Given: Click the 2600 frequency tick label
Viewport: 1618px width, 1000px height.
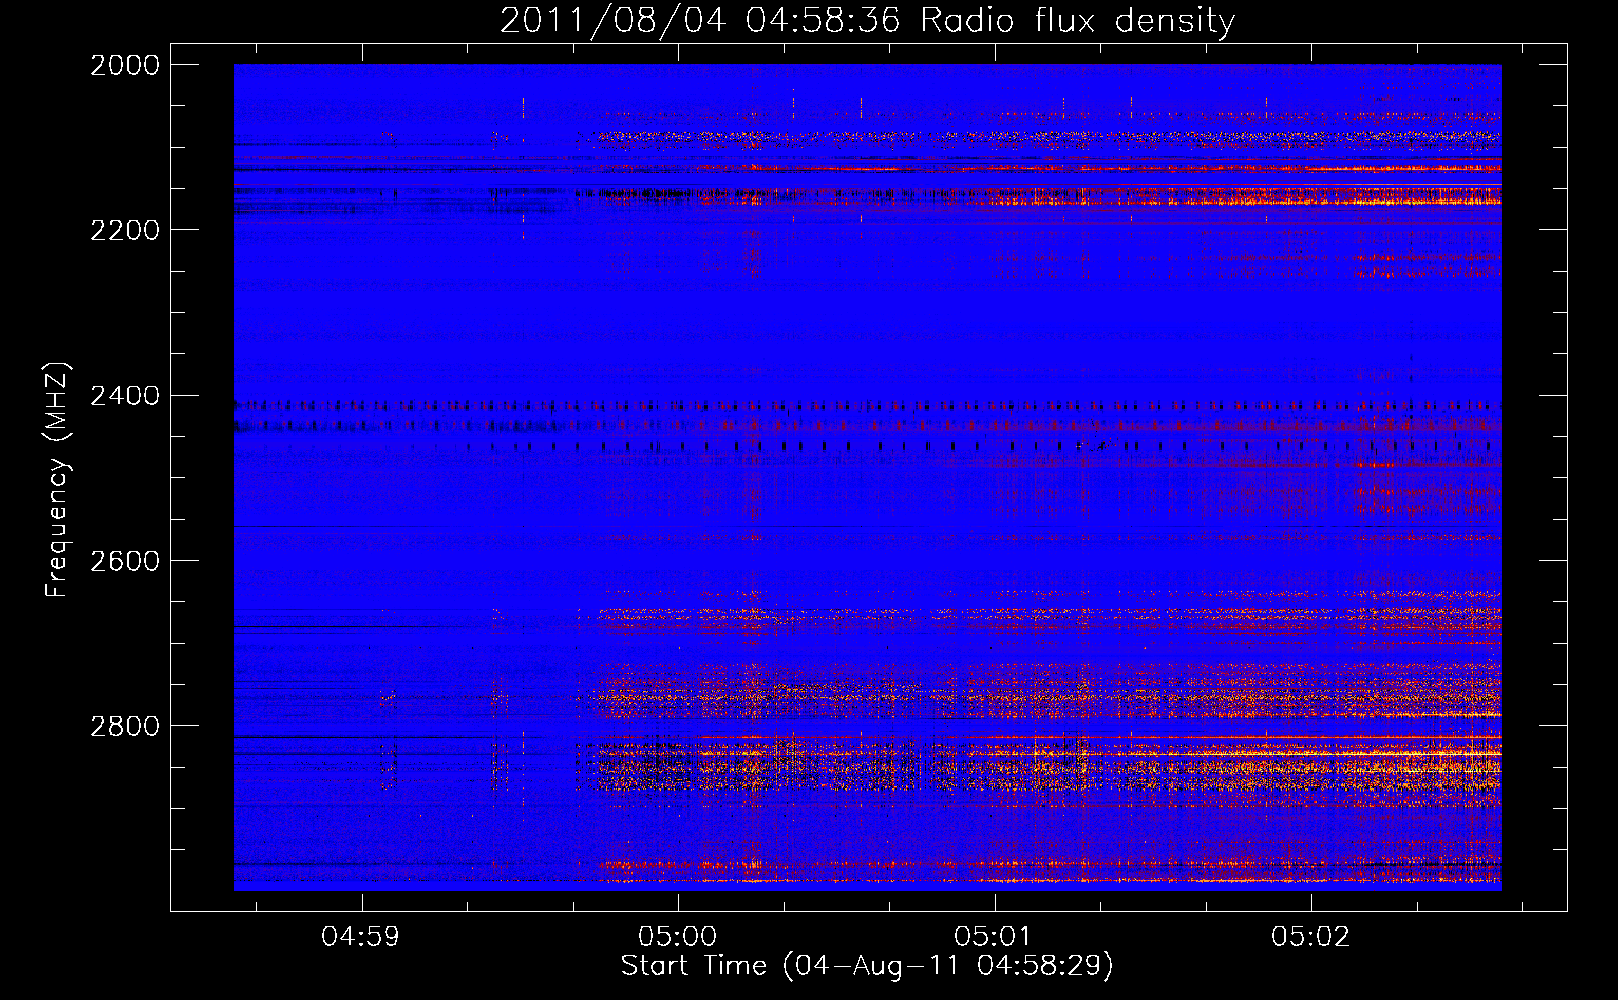Looking at the screenshot, I should [x=125, y=561].
